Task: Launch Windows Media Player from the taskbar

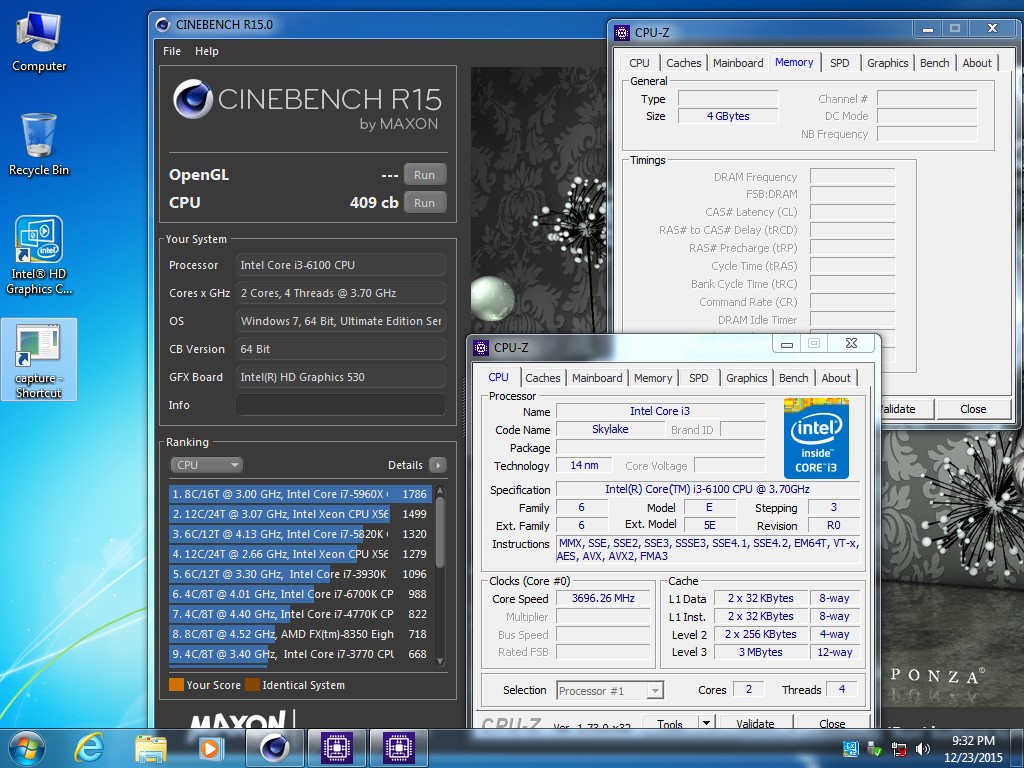Action: click(x=210, y=748)
